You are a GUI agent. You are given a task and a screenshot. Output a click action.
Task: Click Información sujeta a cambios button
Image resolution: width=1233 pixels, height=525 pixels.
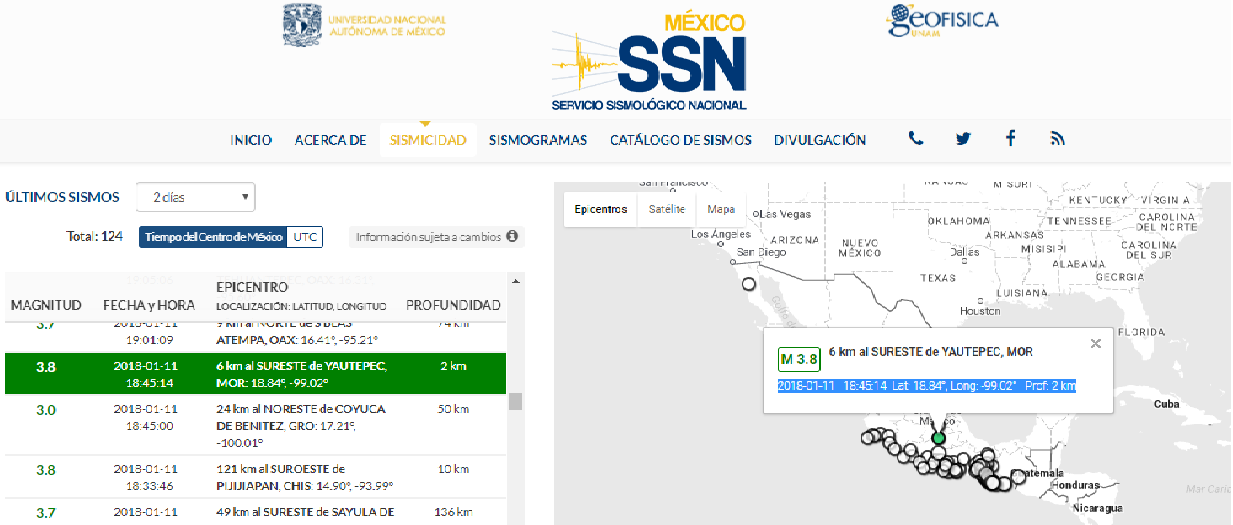(437, 237)
